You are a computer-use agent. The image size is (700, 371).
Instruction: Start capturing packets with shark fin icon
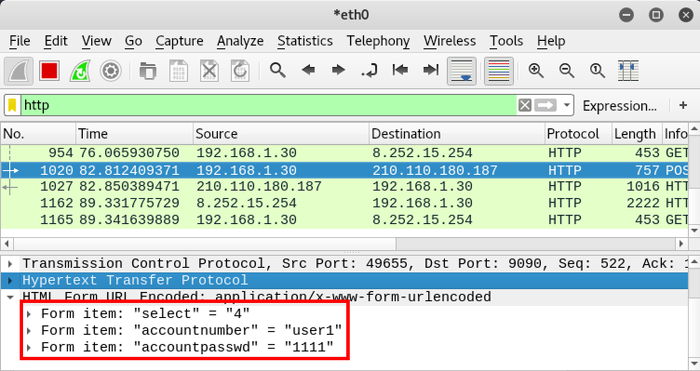[x=19, y=71]
